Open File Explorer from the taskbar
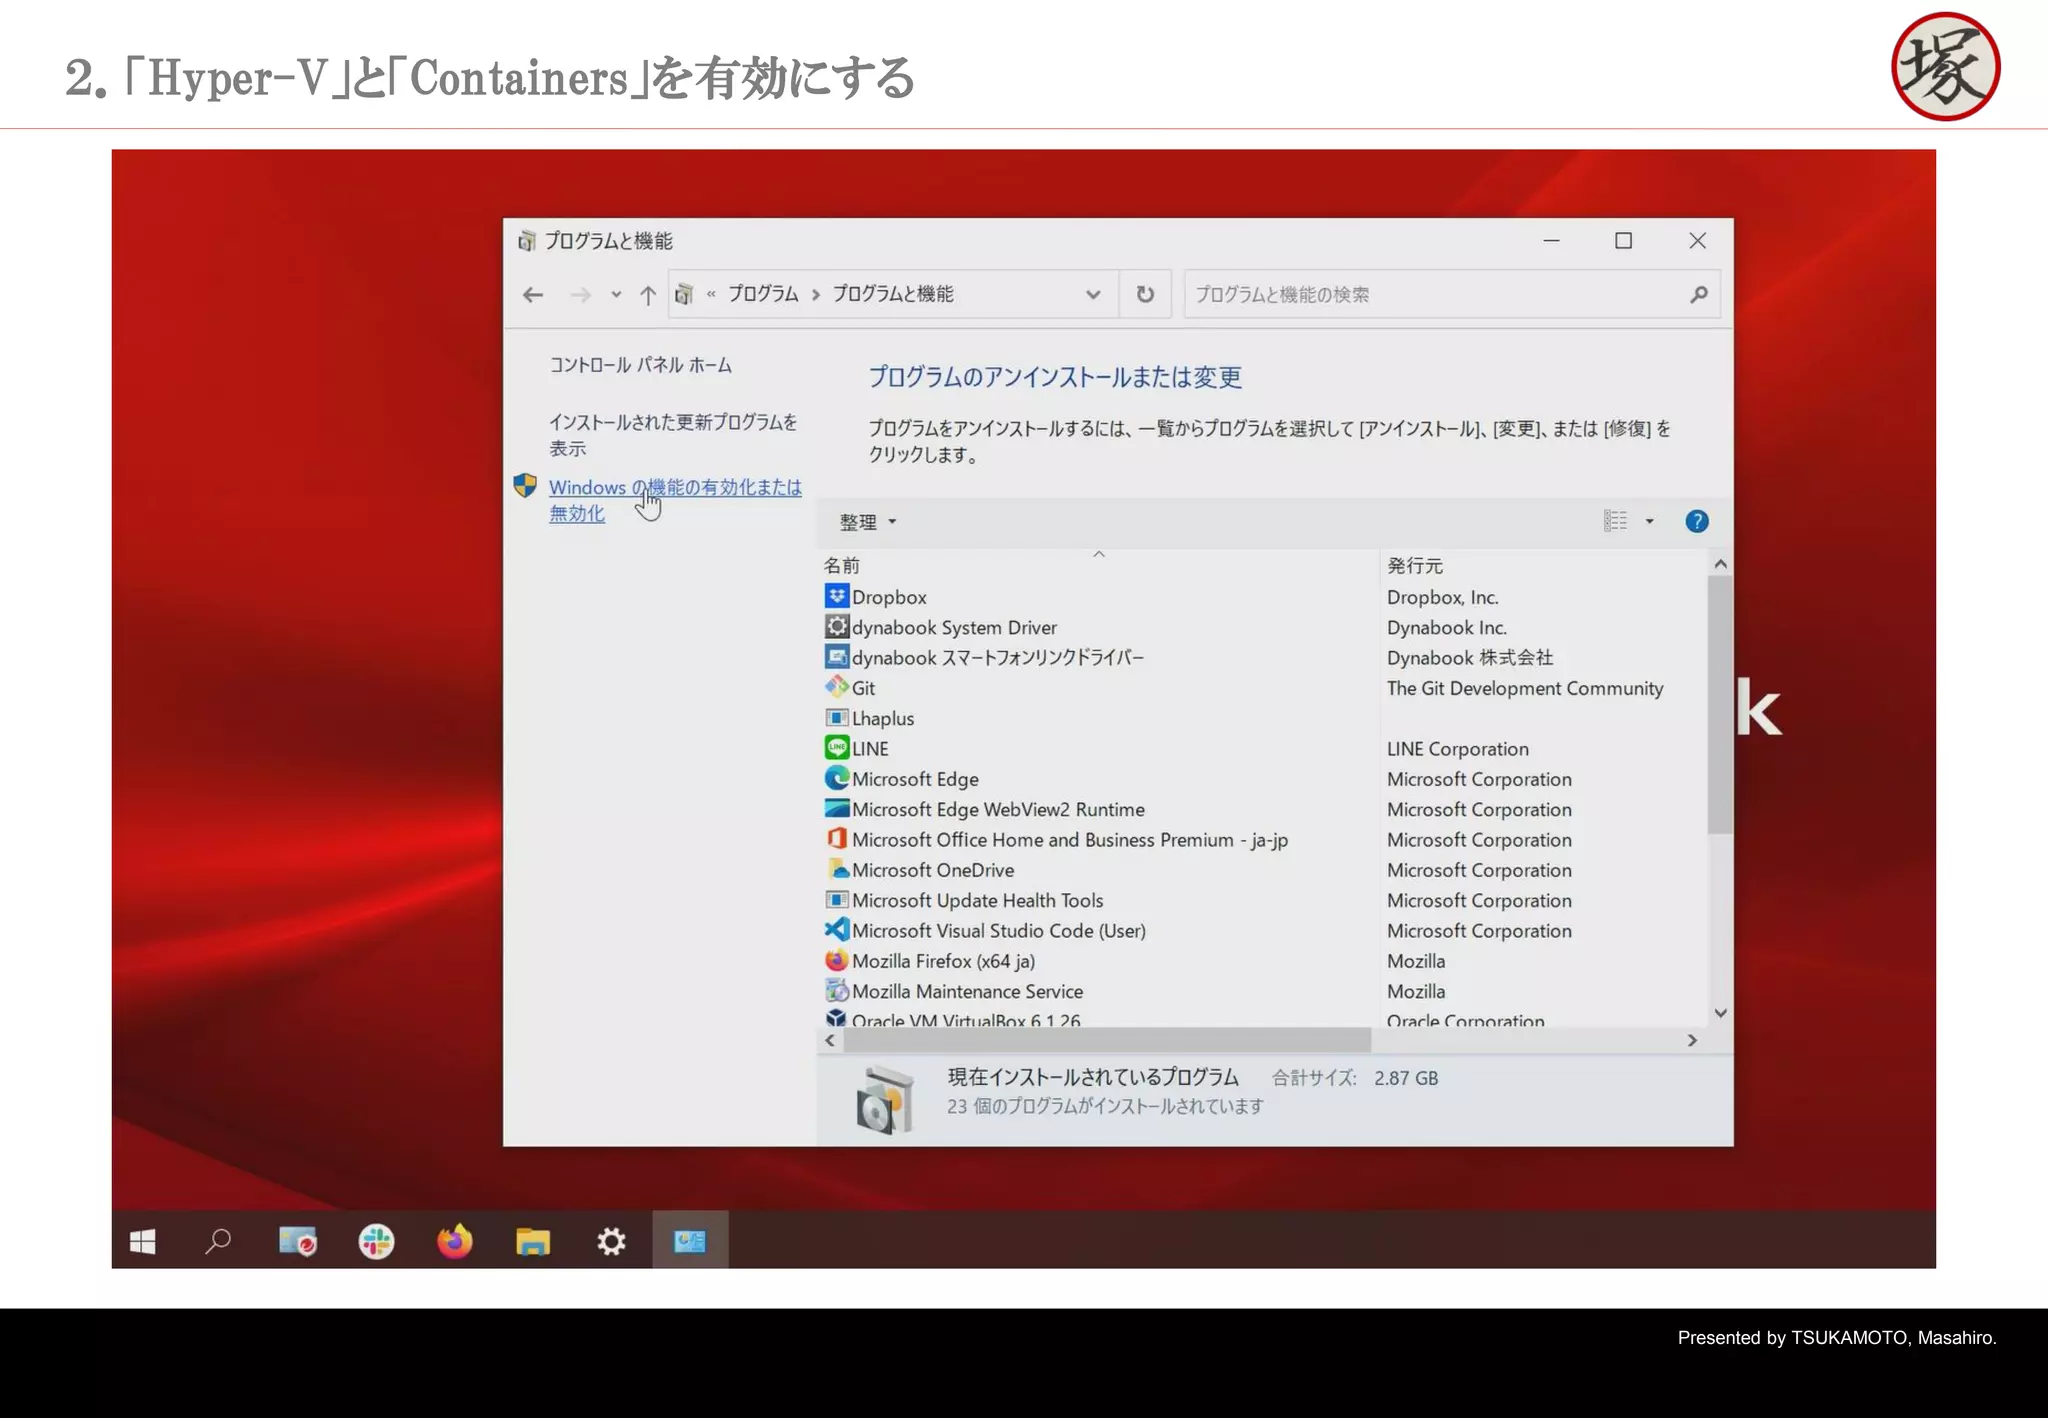 point(533,1241)
